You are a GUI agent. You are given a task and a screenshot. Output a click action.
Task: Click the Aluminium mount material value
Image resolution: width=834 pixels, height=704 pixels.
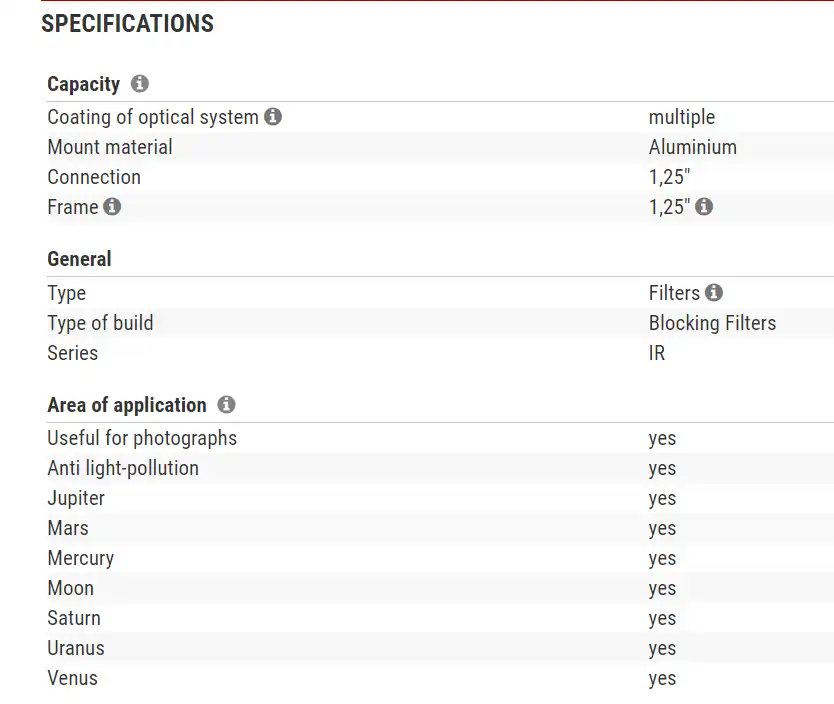click(692, 147)
